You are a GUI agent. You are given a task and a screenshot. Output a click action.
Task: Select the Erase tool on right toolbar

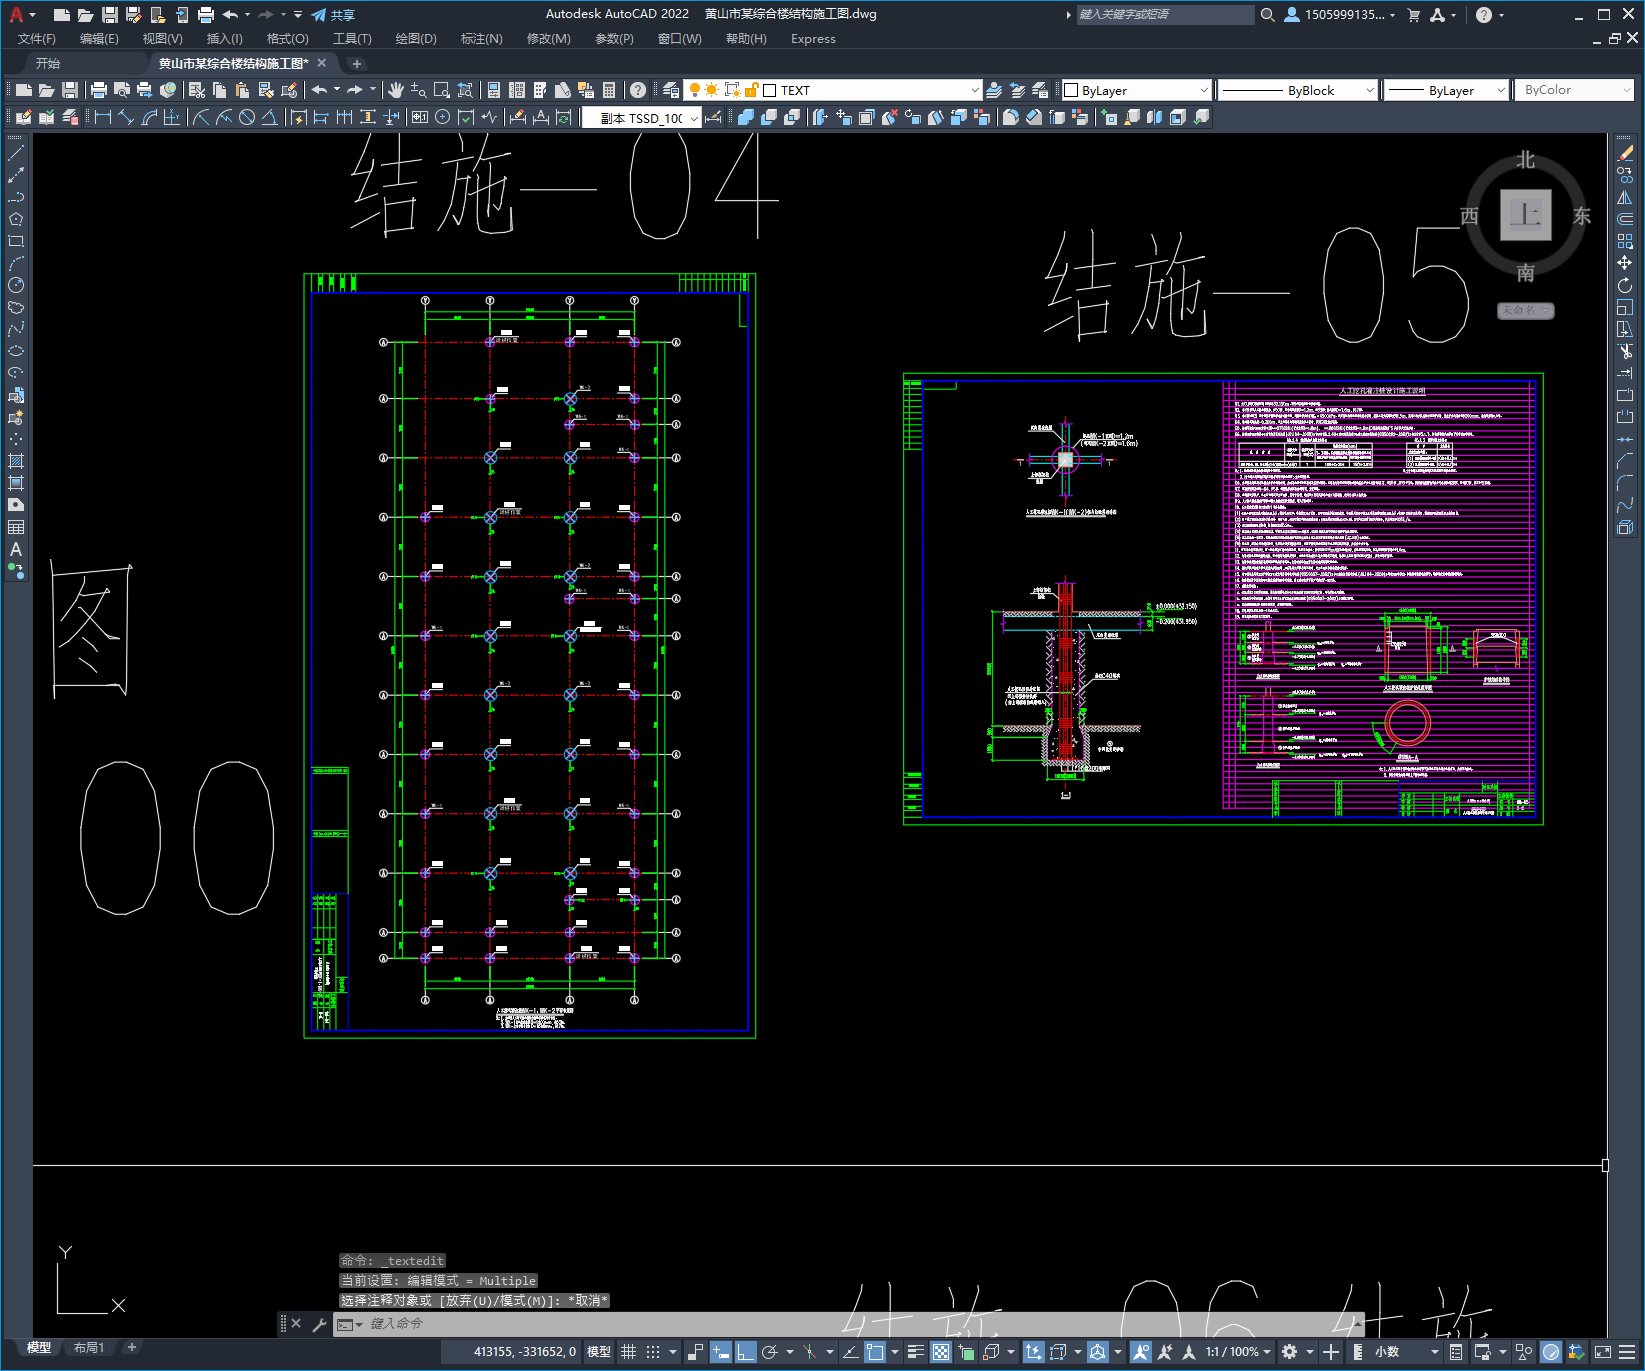(x=1625, y=153)
